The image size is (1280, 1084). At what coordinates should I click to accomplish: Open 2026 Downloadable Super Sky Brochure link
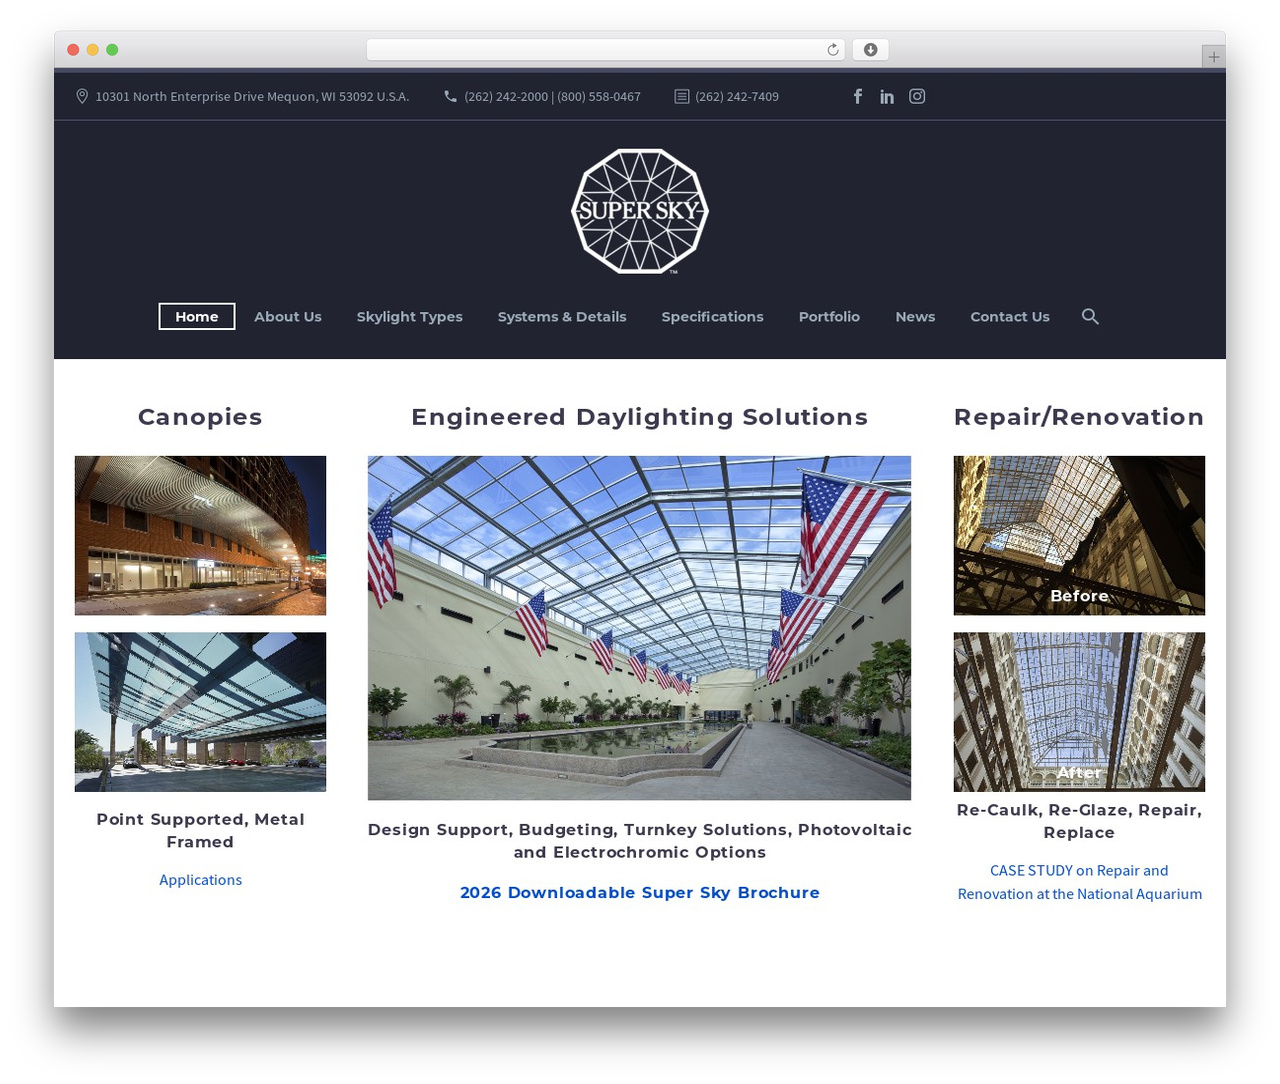pos(640,893)
